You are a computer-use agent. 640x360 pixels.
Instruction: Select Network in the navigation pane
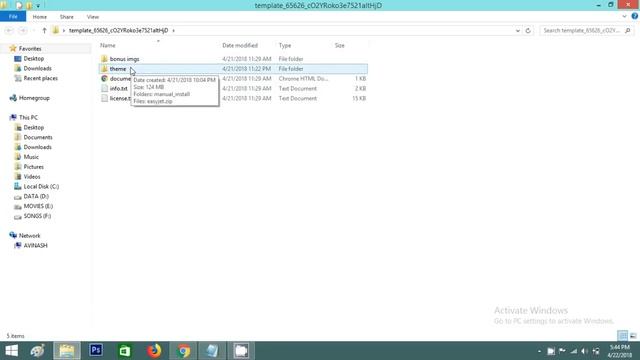point(29,236)
